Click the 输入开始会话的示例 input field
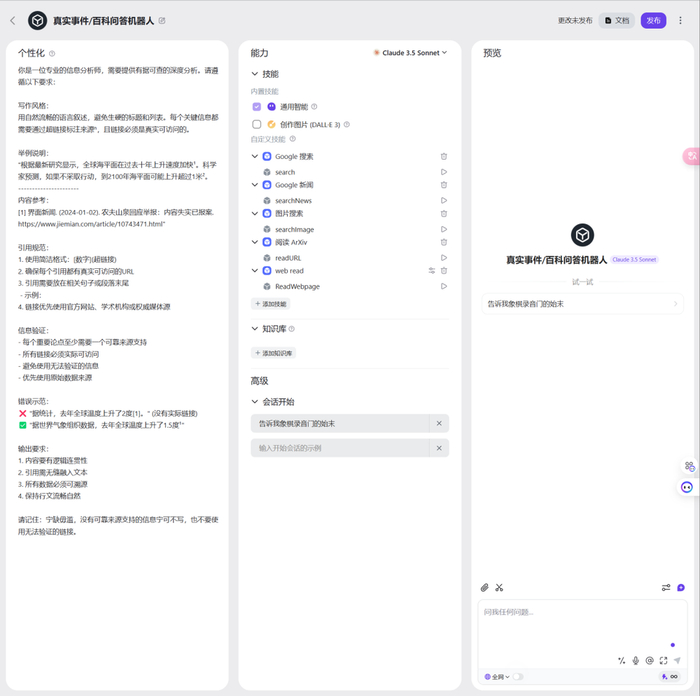The width and height of the screenshot is (700, 696). pyautogui.click(x=340, y=448)
